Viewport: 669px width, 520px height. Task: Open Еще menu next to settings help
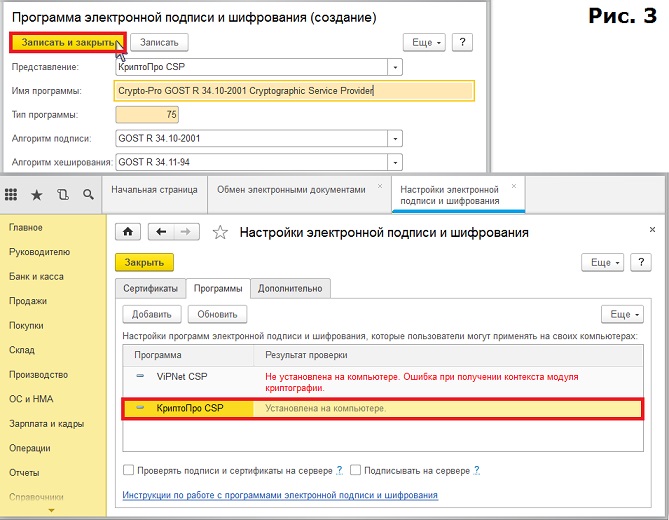pos(602,262)
